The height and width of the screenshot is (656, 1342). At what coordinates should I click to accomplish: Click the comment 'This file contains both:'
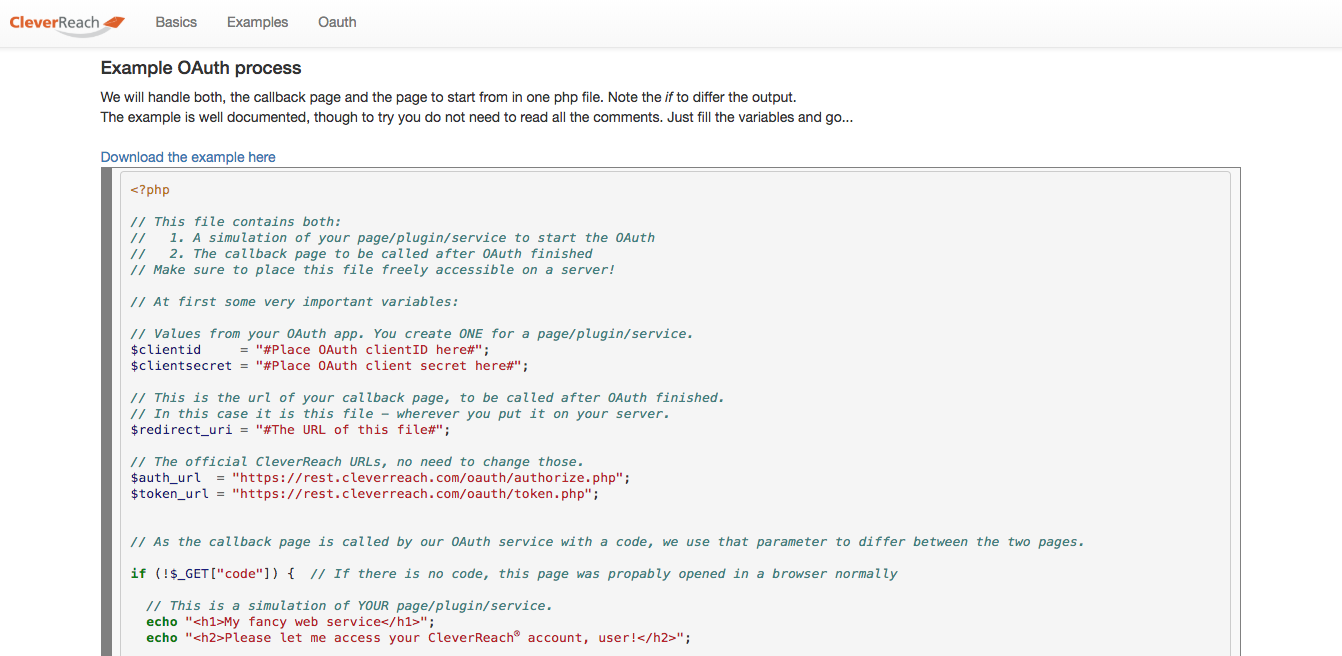(236, 221)
